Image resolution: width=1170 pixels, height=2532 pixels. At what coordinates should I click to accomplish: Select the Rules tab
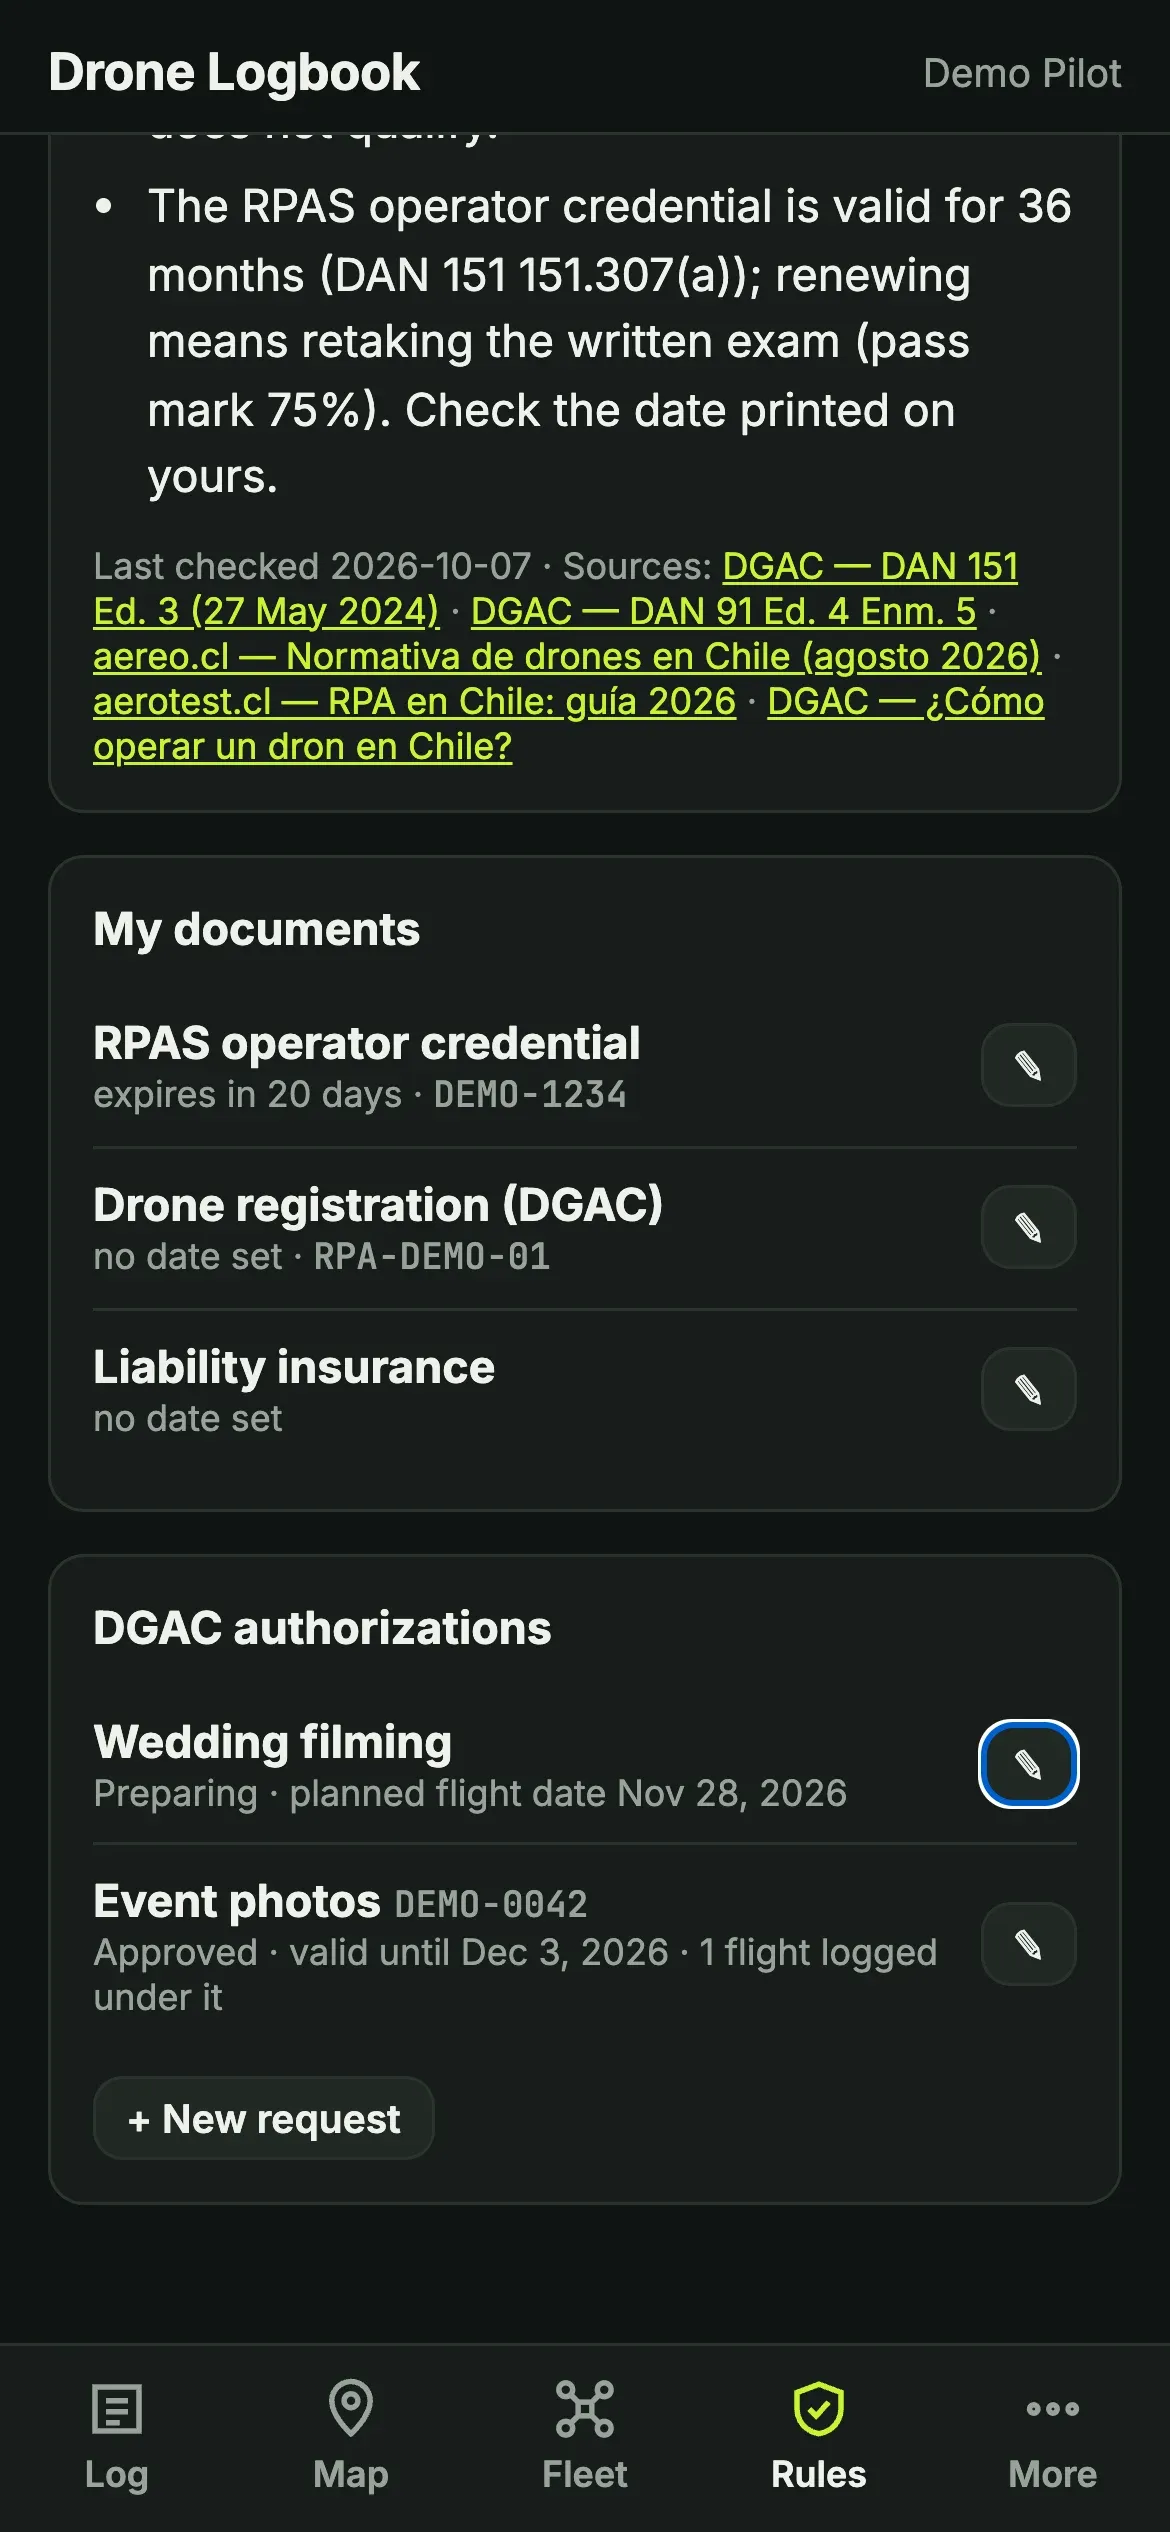point(819,2437)
